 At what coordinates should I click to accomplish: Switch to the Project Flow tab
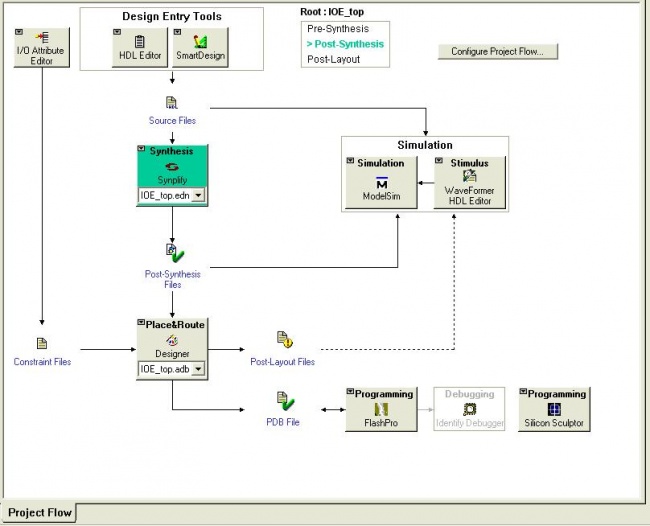pyautogui.click(x=39, y=513)
